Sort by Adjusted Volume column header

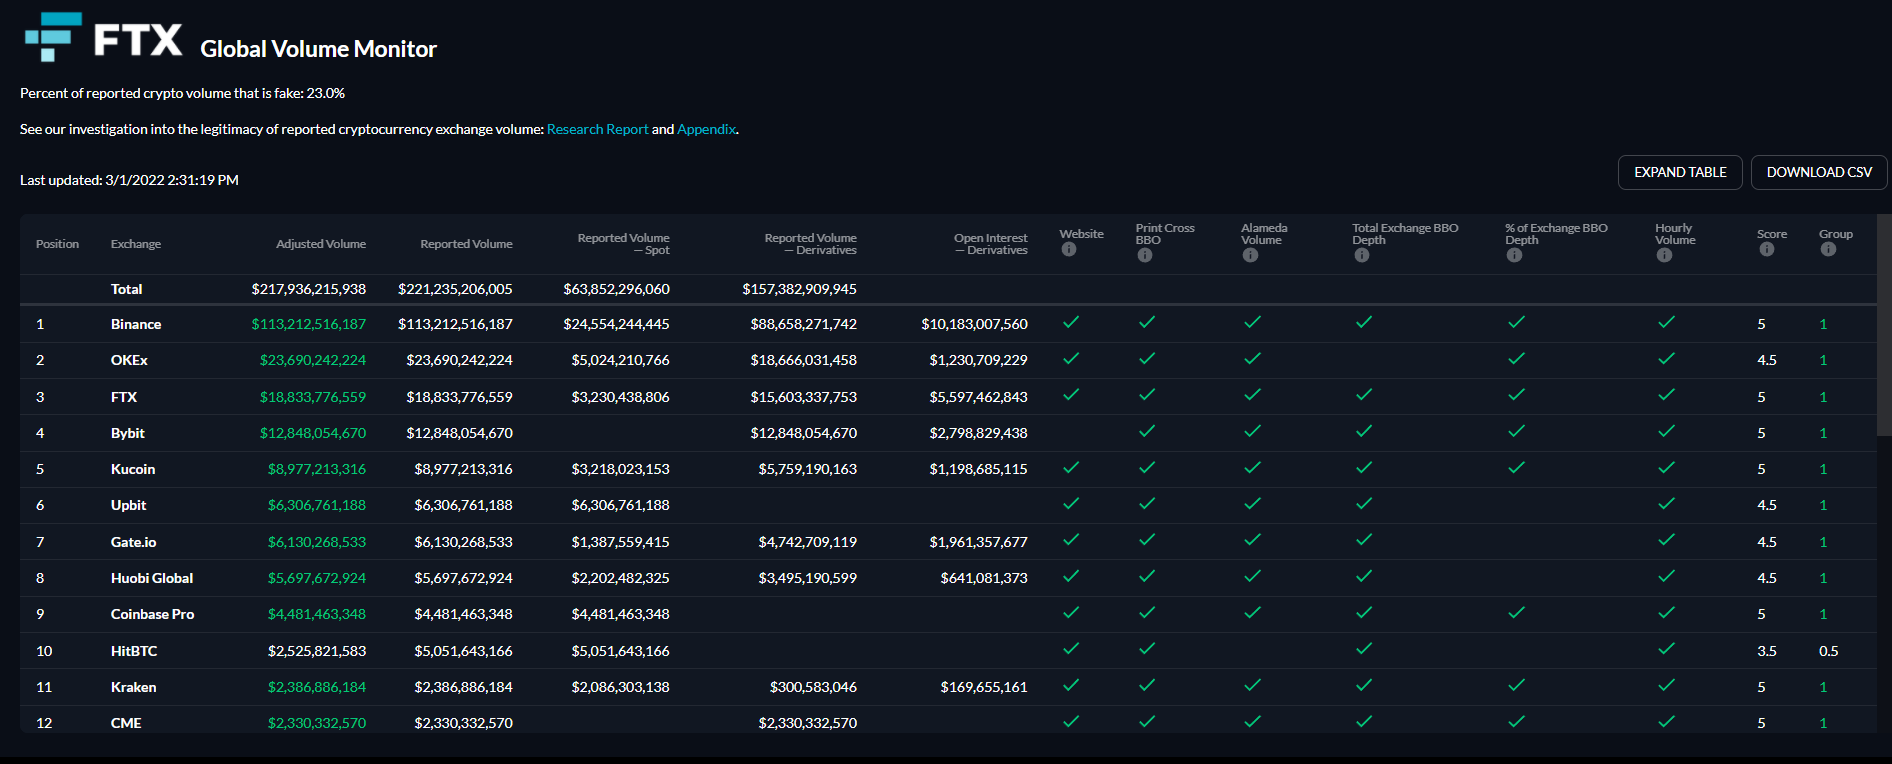click(x=321, y=244)
